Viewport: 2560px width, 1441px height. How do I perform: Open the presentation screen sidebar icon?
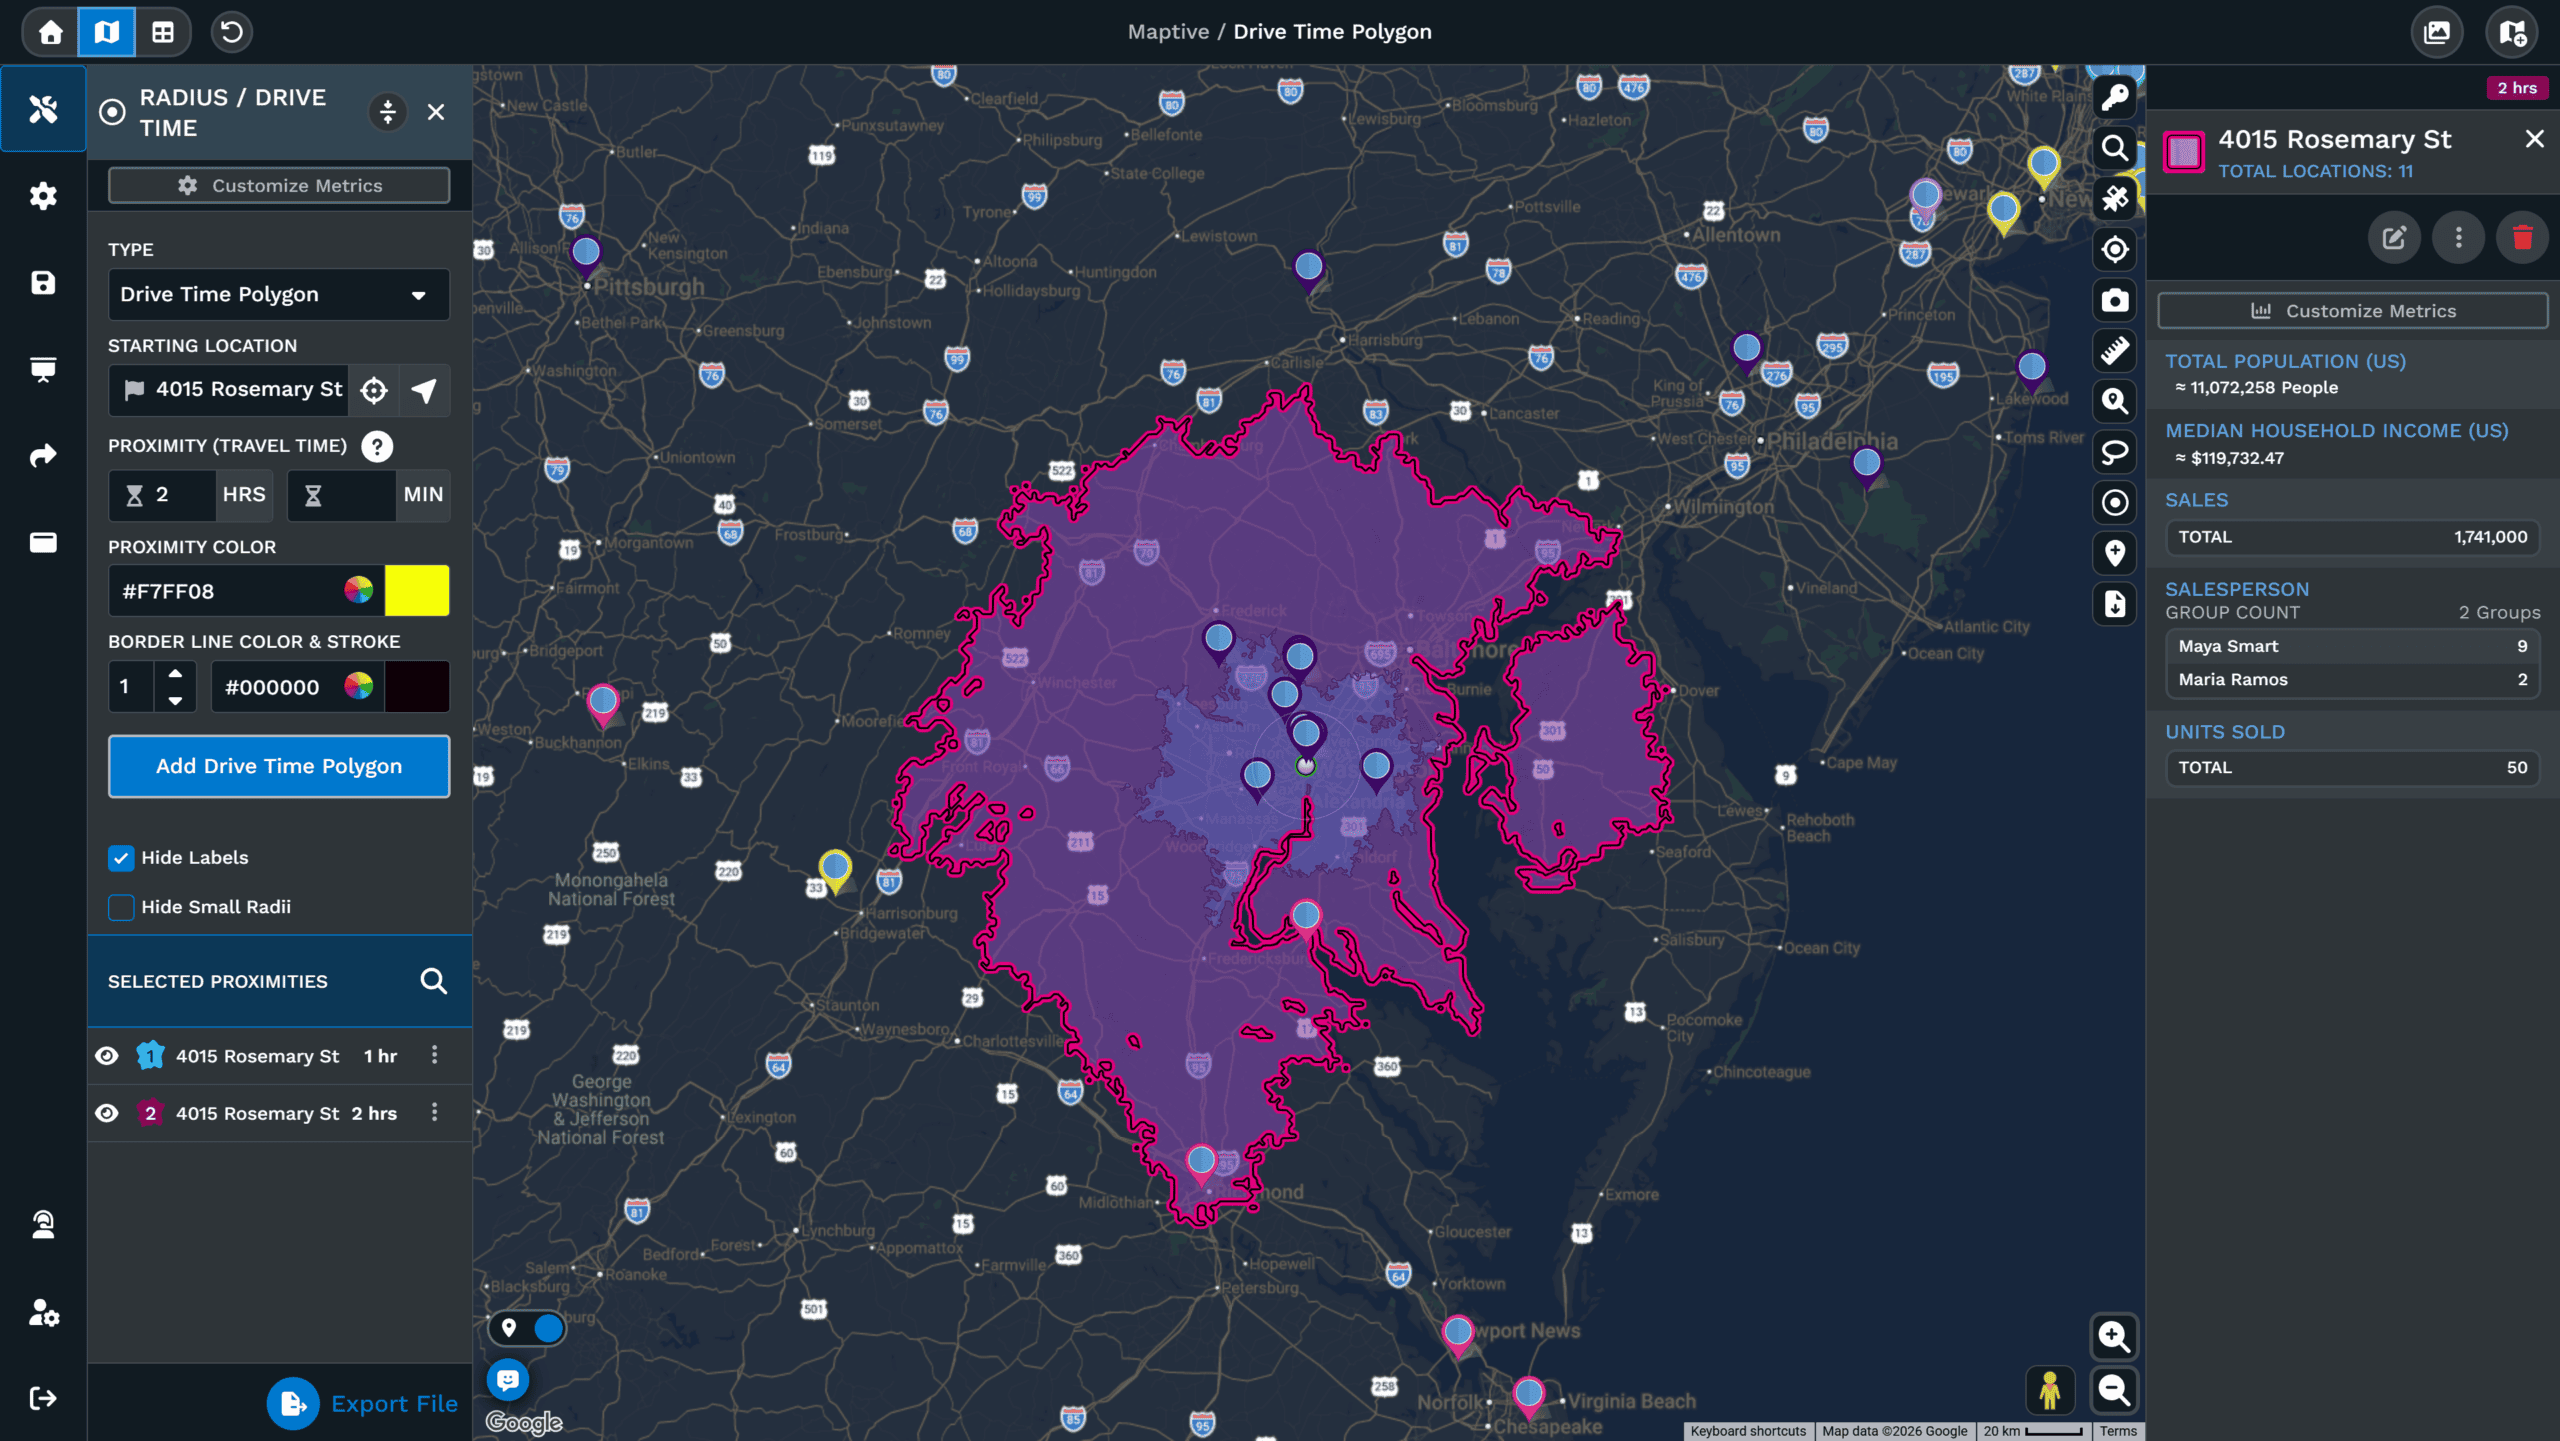pos(43,369)
